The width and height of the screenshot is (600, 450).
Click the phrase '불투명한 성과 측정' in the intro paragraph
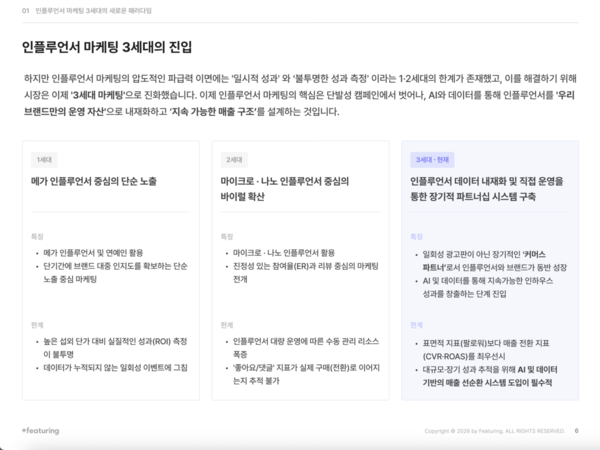[x=331, y=78]
